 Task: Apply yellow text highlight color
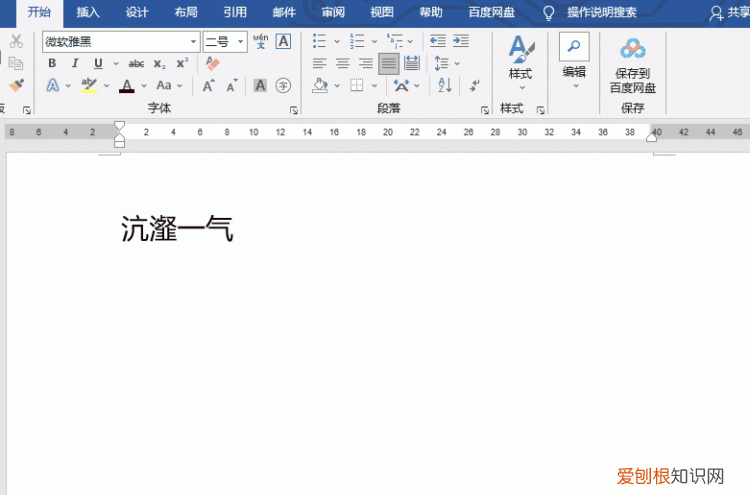[89, 85]
